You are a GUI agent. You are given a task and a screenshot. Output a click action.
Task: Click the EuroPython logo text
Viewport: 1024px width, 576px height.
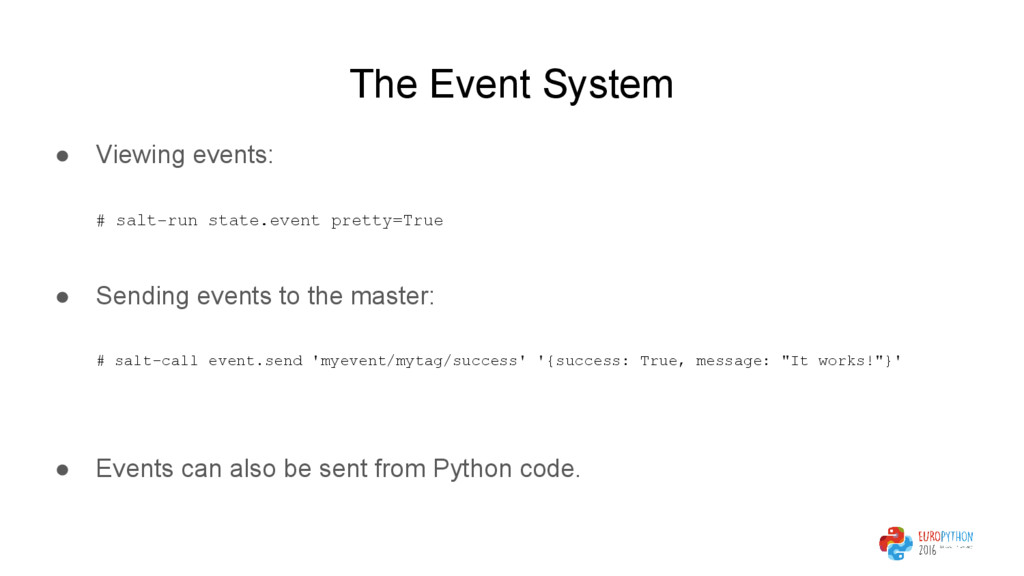pos(946,537)
